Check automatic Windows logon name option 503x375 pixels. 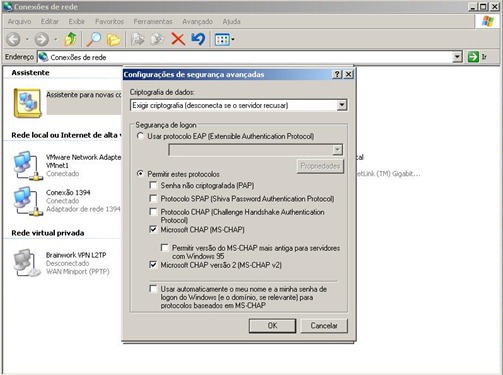click(x=153, y=289)
